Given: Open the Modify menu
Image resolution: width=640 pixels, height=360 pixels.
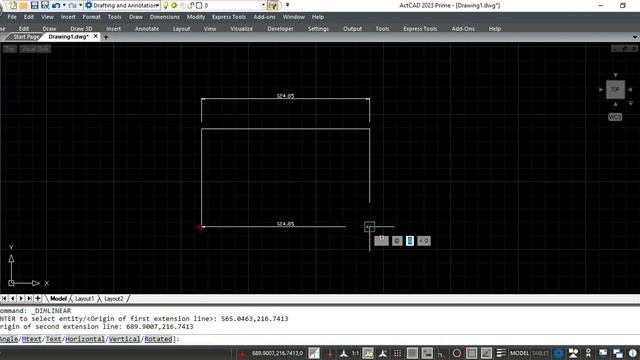Looking at the screenshot, I should [196, 17].
